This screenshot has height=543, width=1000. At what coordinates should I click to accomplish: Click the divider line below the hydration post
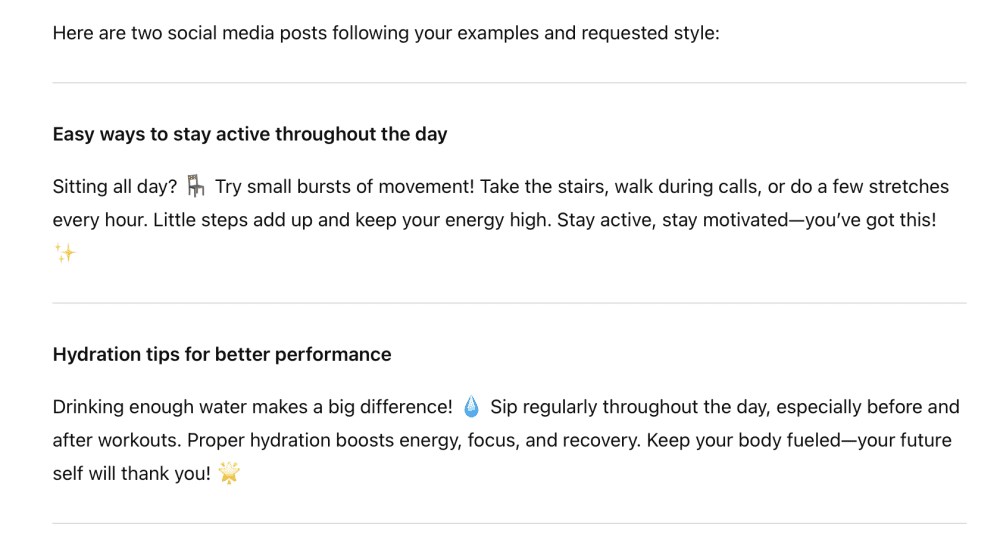pos(509,523)
